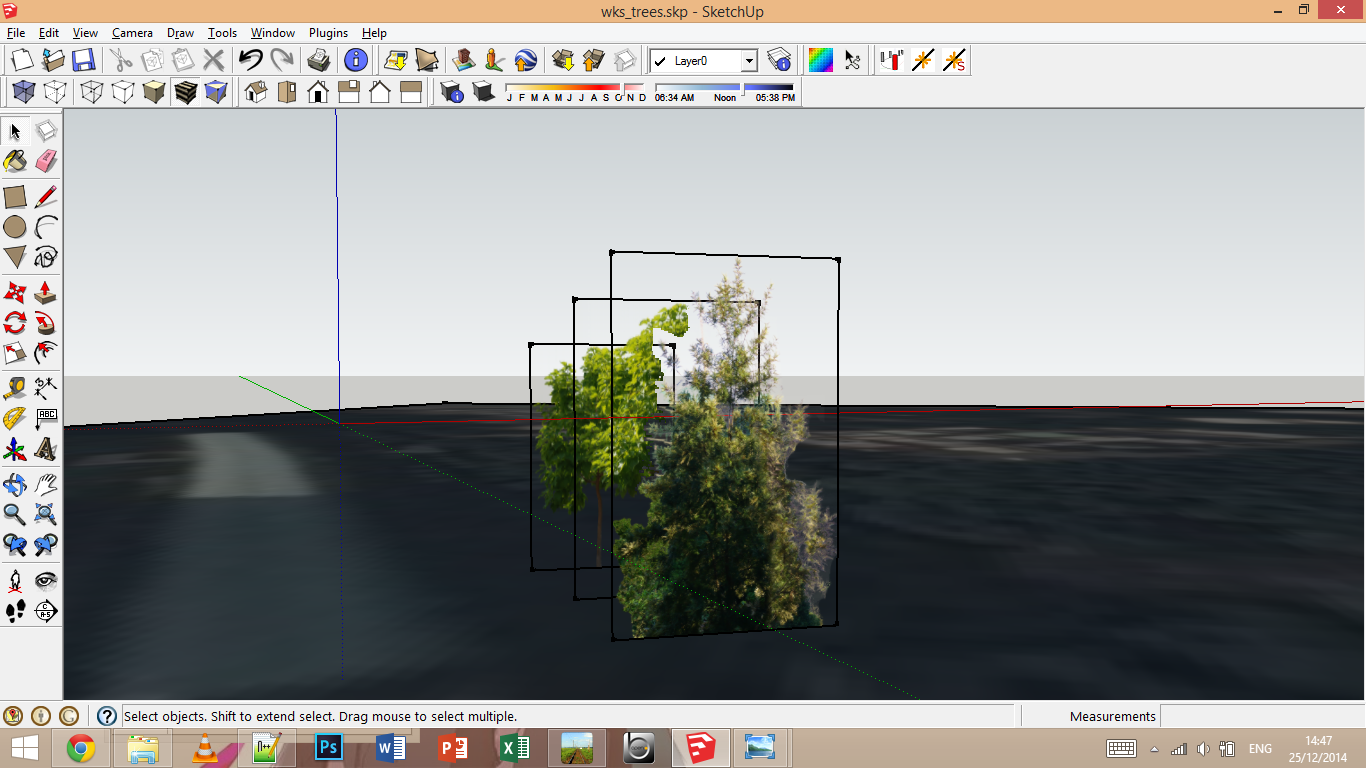The height and width of the screenshot is (768, 1366).
Task: Open Model Info dialog button
Action: [356, 60]
